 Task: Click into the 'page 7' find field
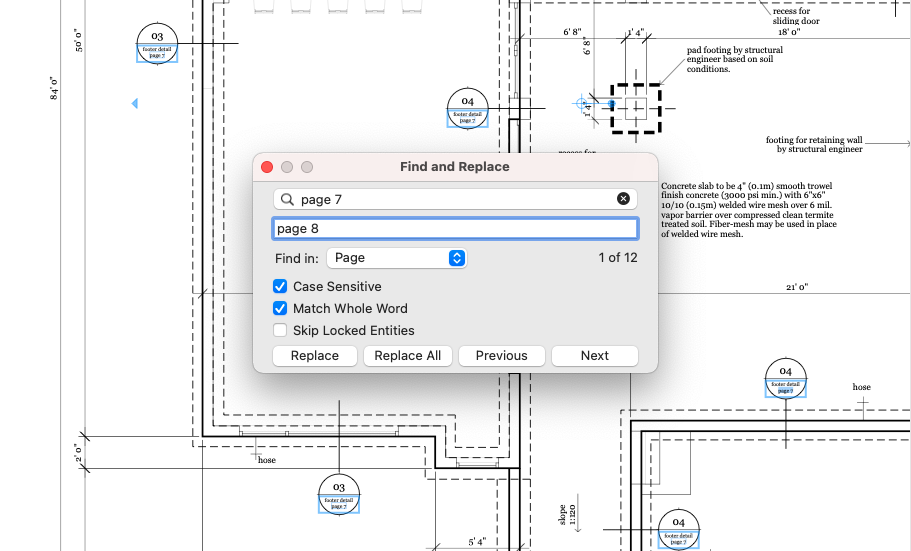pyautogui.click(x=455, y=199)
